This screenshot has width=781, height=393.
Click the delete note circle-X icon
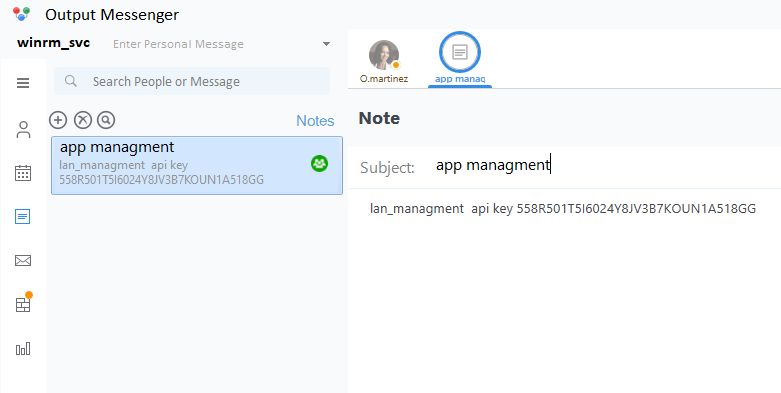point(83,120)
